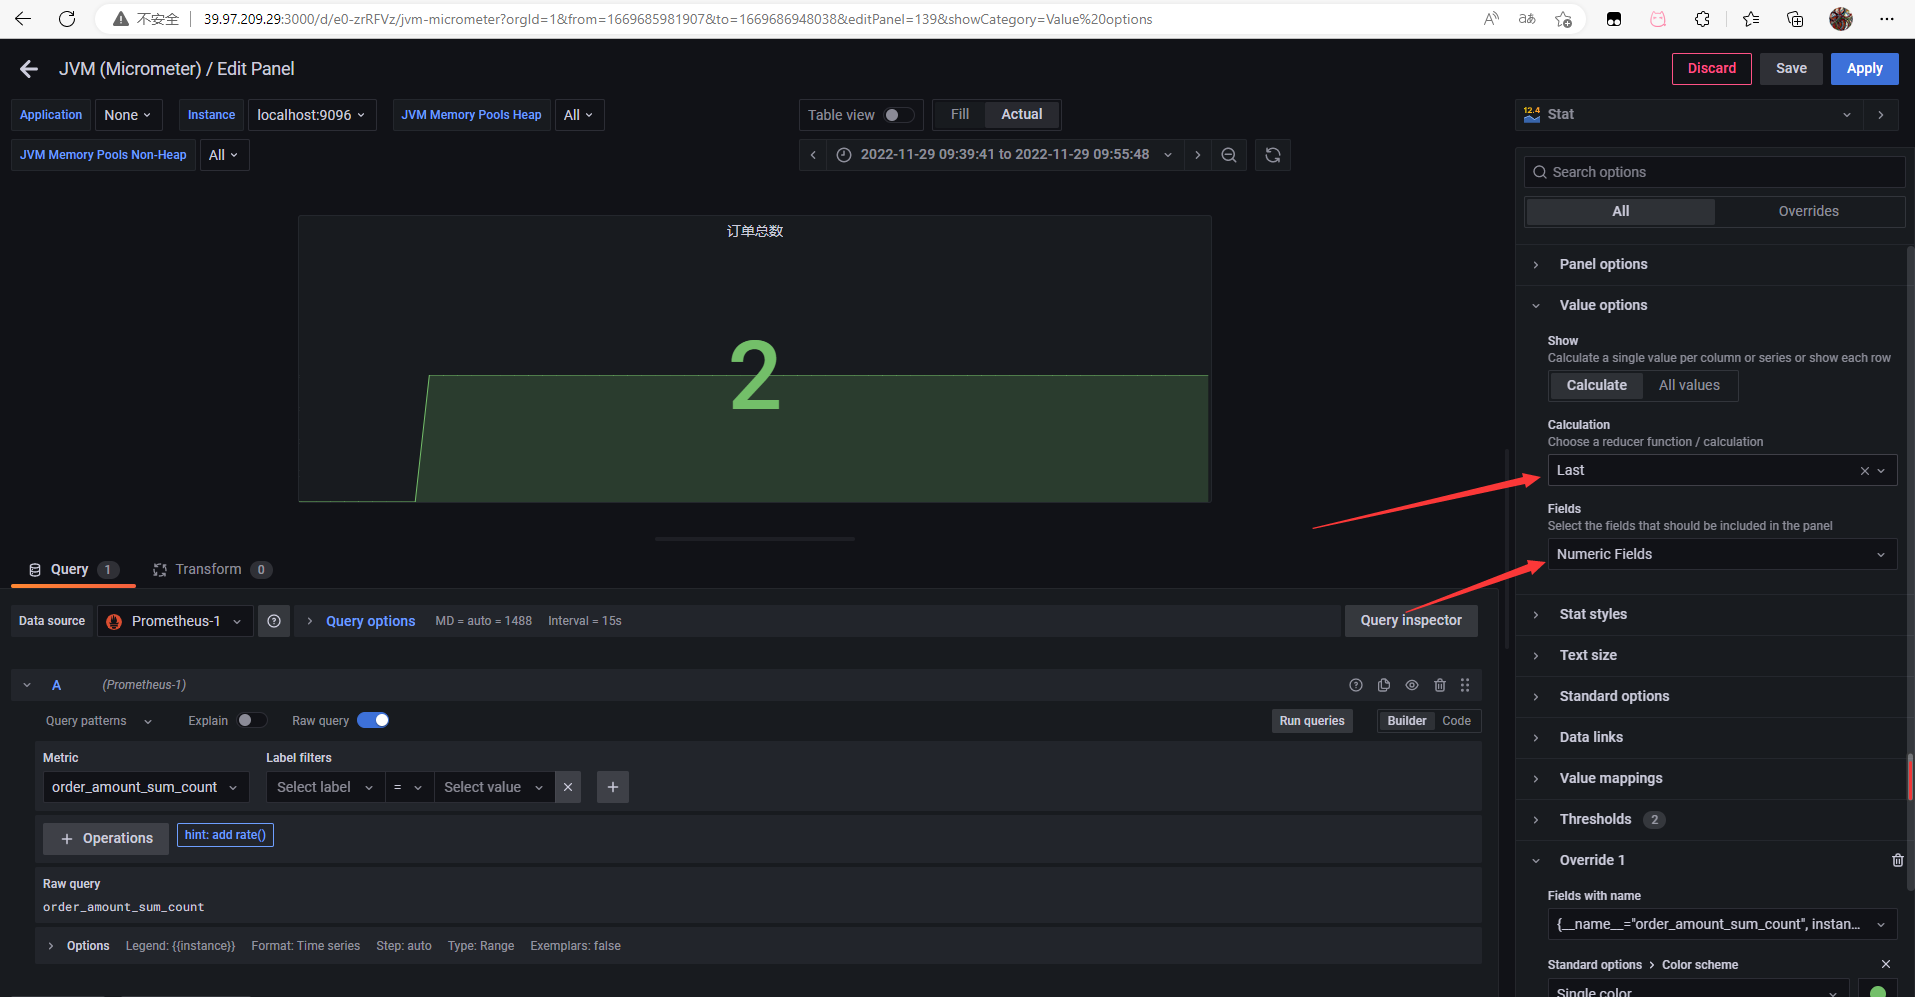
Task: Collapse the options pane sidebar
Action: coord(1881,115)
